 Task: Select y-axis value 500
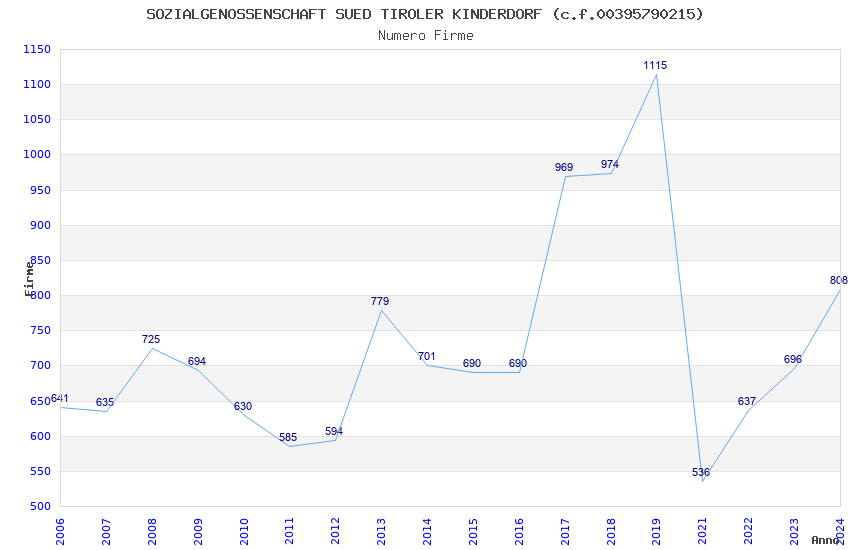[x=41, y=507]
